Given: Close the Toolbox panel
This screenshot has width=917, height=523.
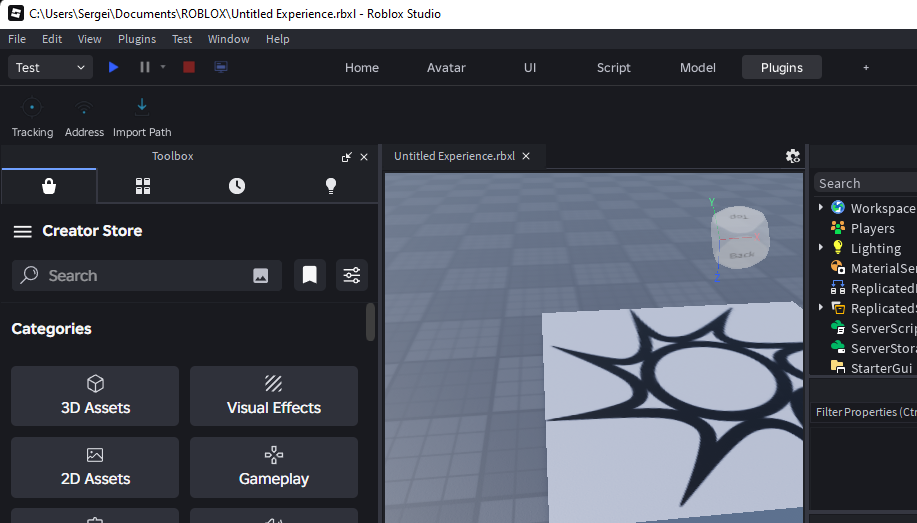Looking at the screenshot, I should coord(364,157).
